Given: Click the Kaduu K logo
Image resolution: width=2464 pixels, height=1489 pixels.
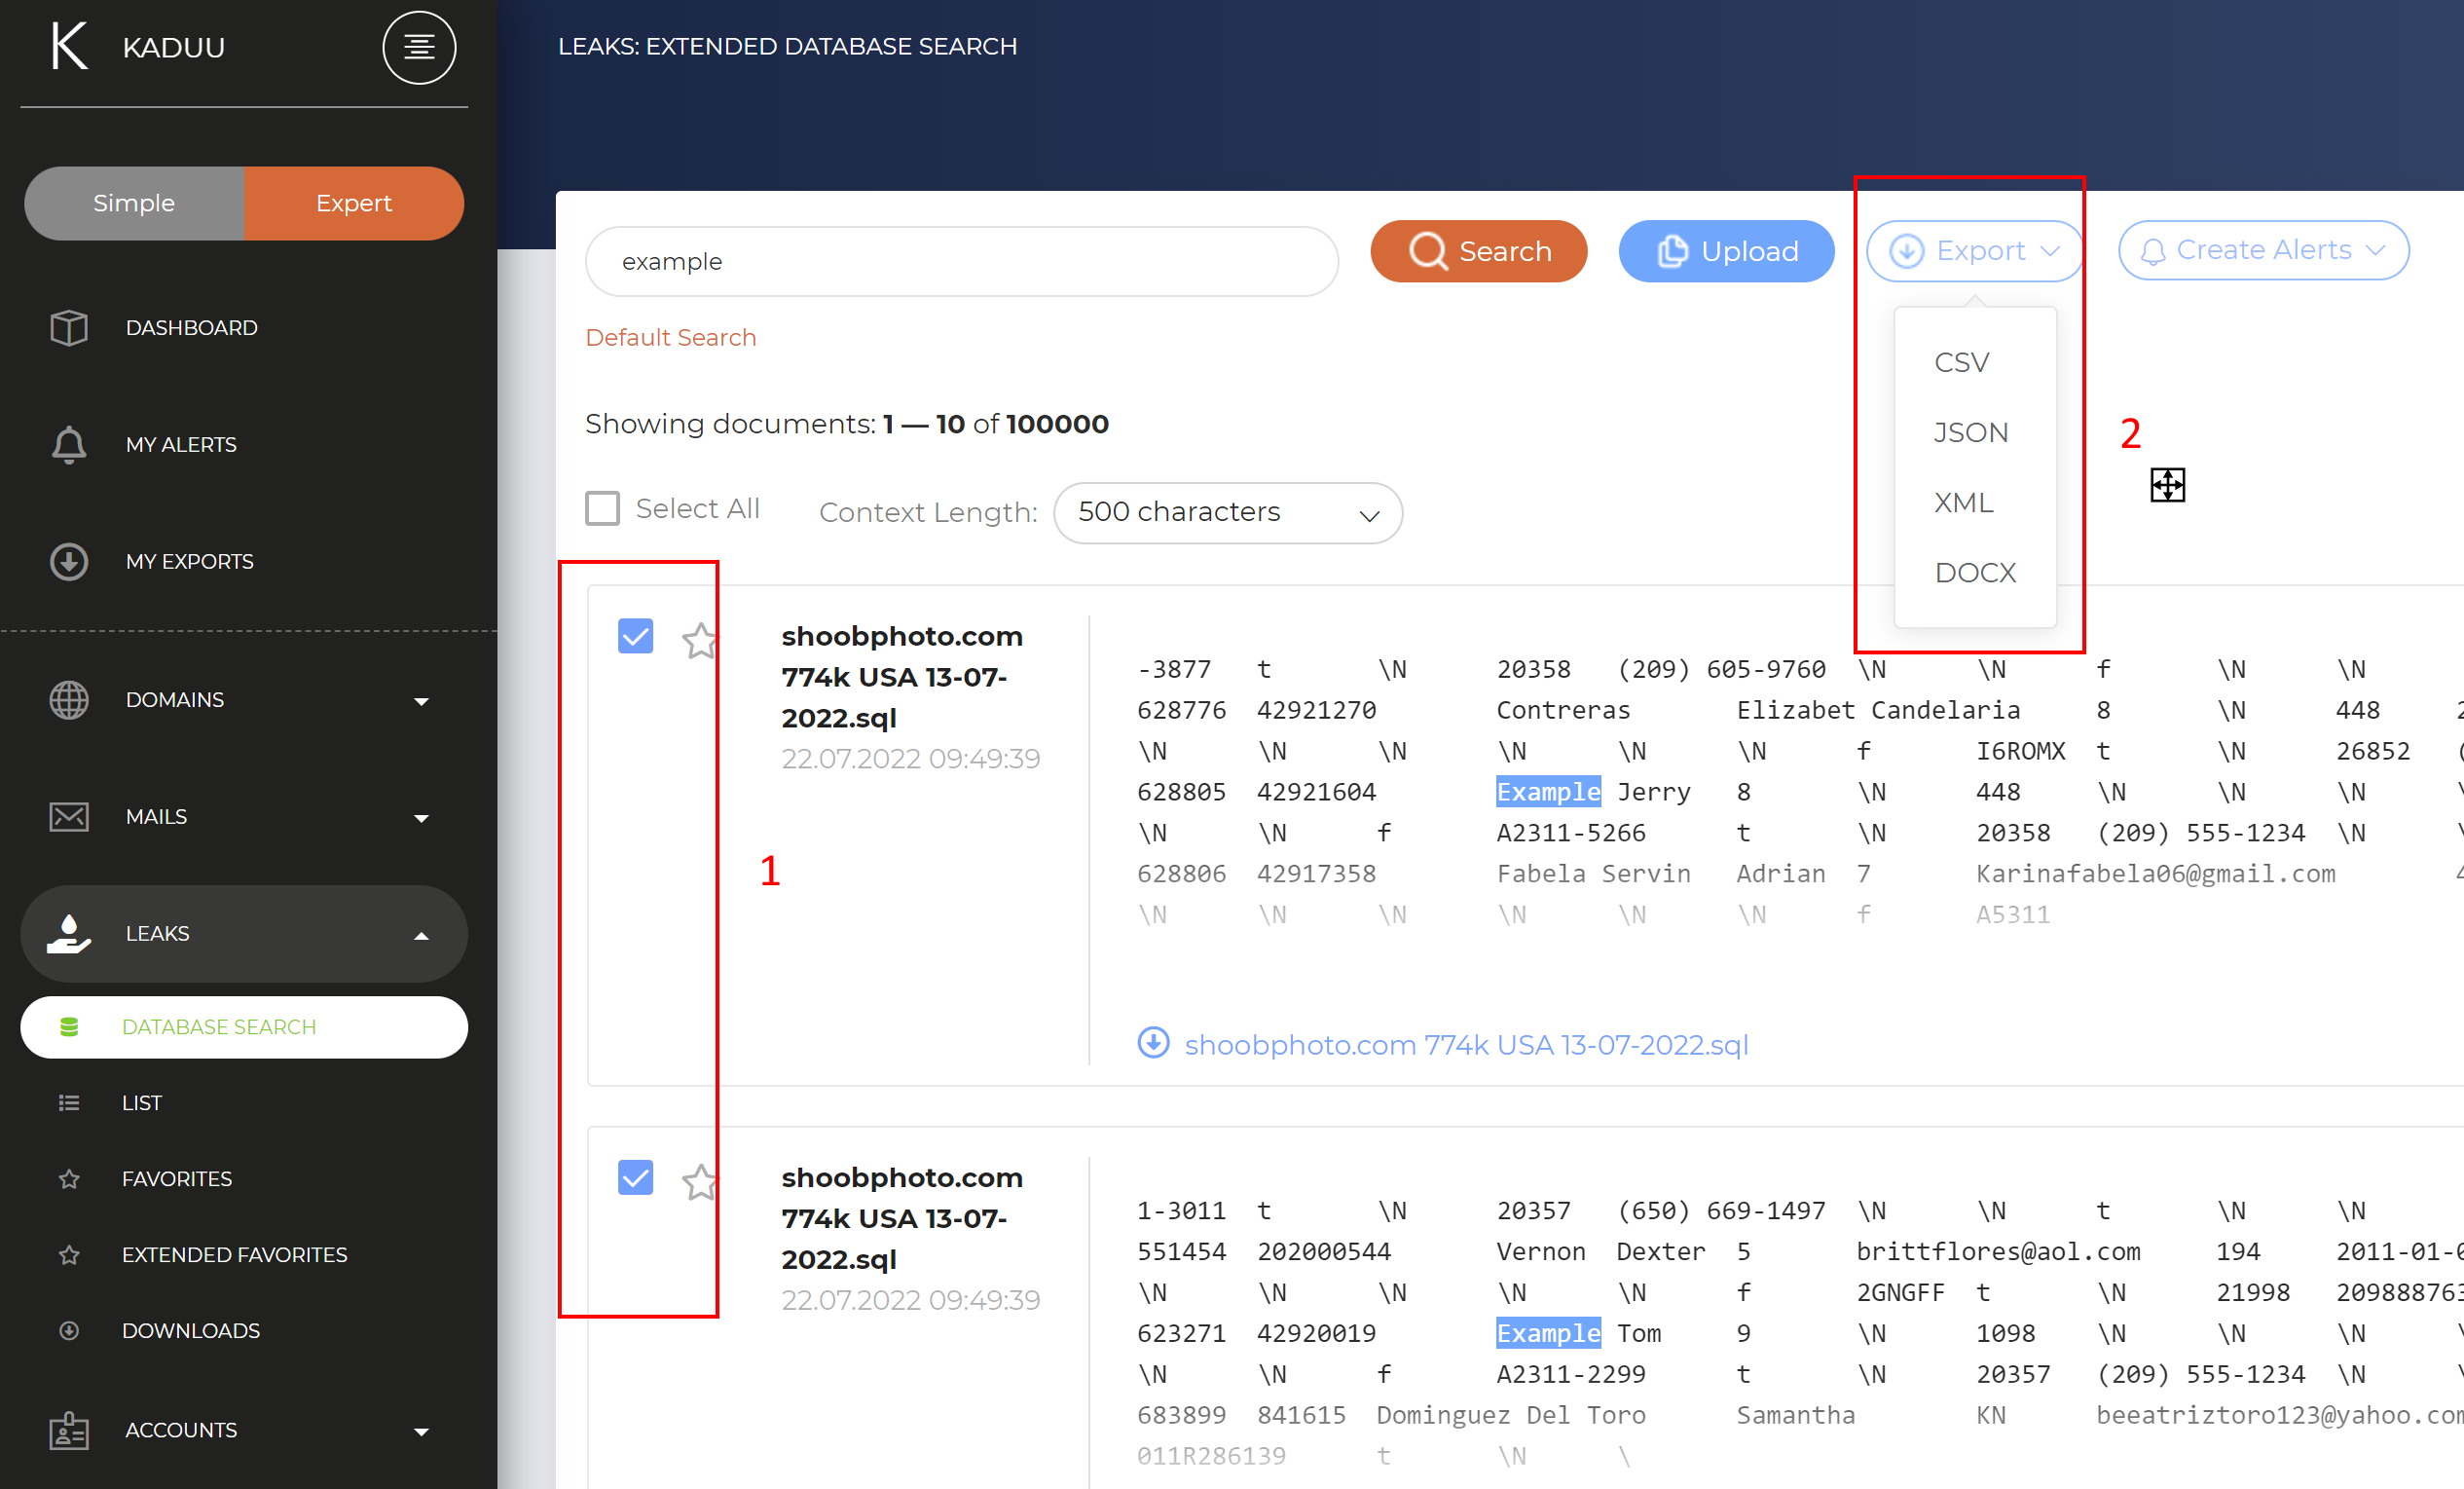Looking at the screenshot, I should pos(69,46).
